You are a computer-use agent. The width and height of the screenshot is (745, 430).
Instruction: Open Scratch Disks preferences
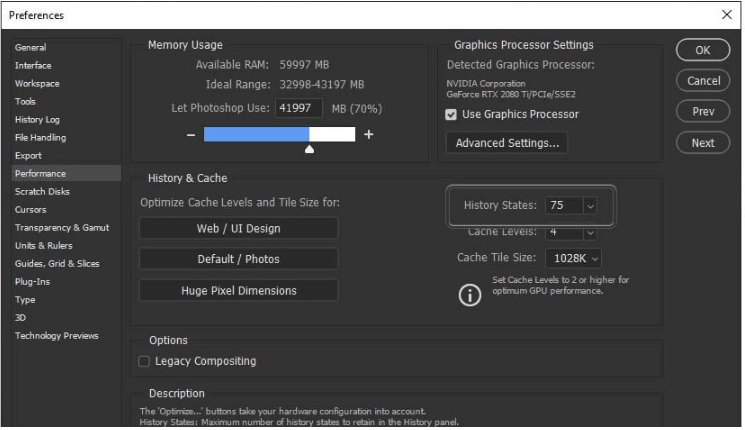[x=42, y=192]
